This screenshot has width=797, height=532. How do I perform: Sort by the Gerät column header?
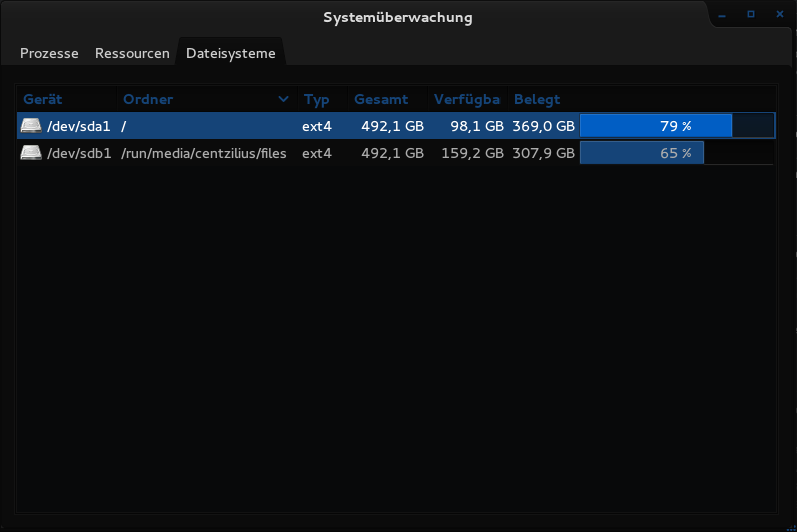[43, 99]
